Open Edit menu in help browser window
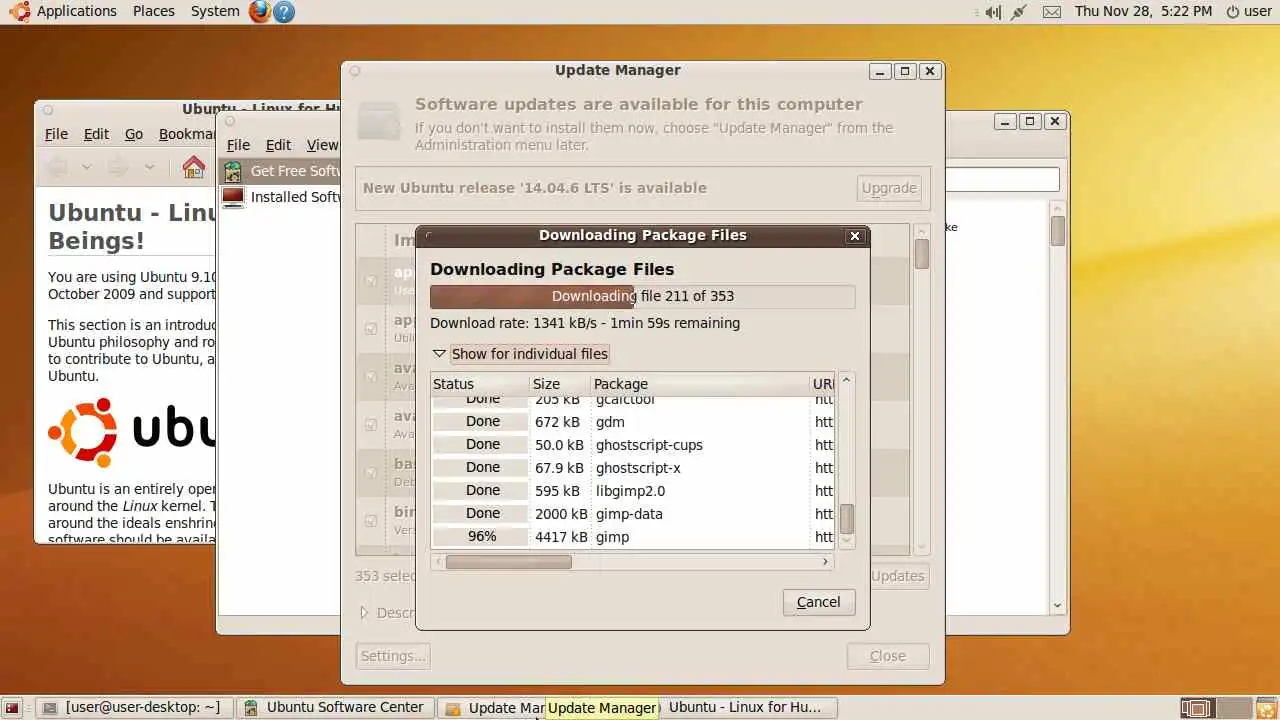 click(x=96, y=134)
